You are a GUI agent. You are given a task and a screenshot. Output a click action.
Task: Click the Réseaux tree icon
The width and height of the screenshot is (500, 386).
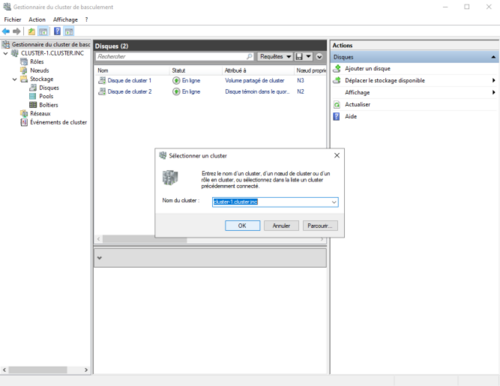(24, 114)
